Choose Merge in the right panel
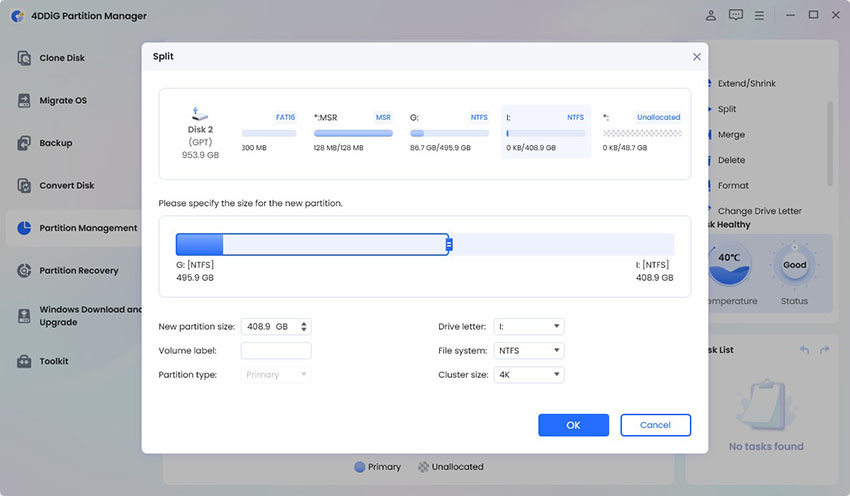 click(x=731, y=134)
